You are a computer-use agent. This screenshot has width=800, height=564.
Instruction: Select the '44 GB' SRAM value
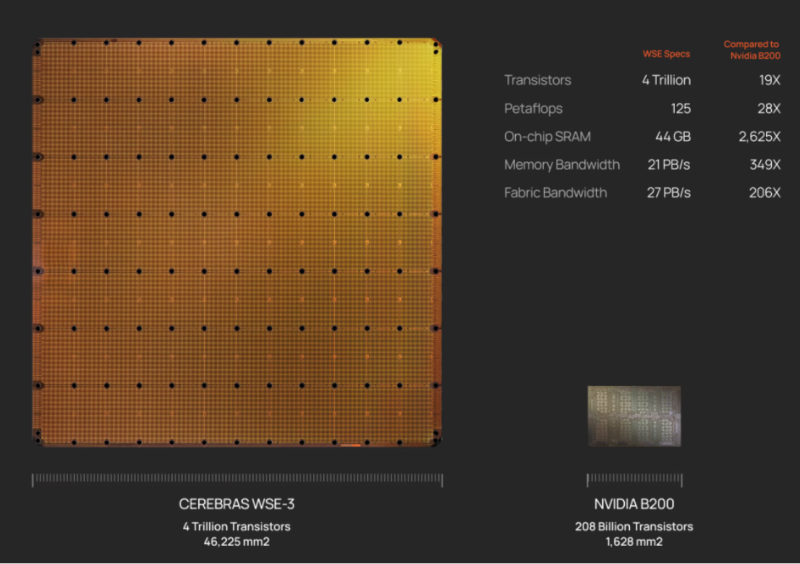672,136
